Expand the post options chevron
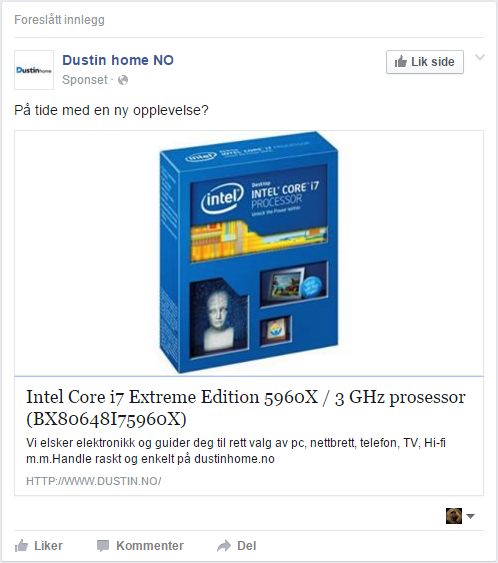Image resolution: width=498 pixels, height=563 pixels. pos(480,57)
